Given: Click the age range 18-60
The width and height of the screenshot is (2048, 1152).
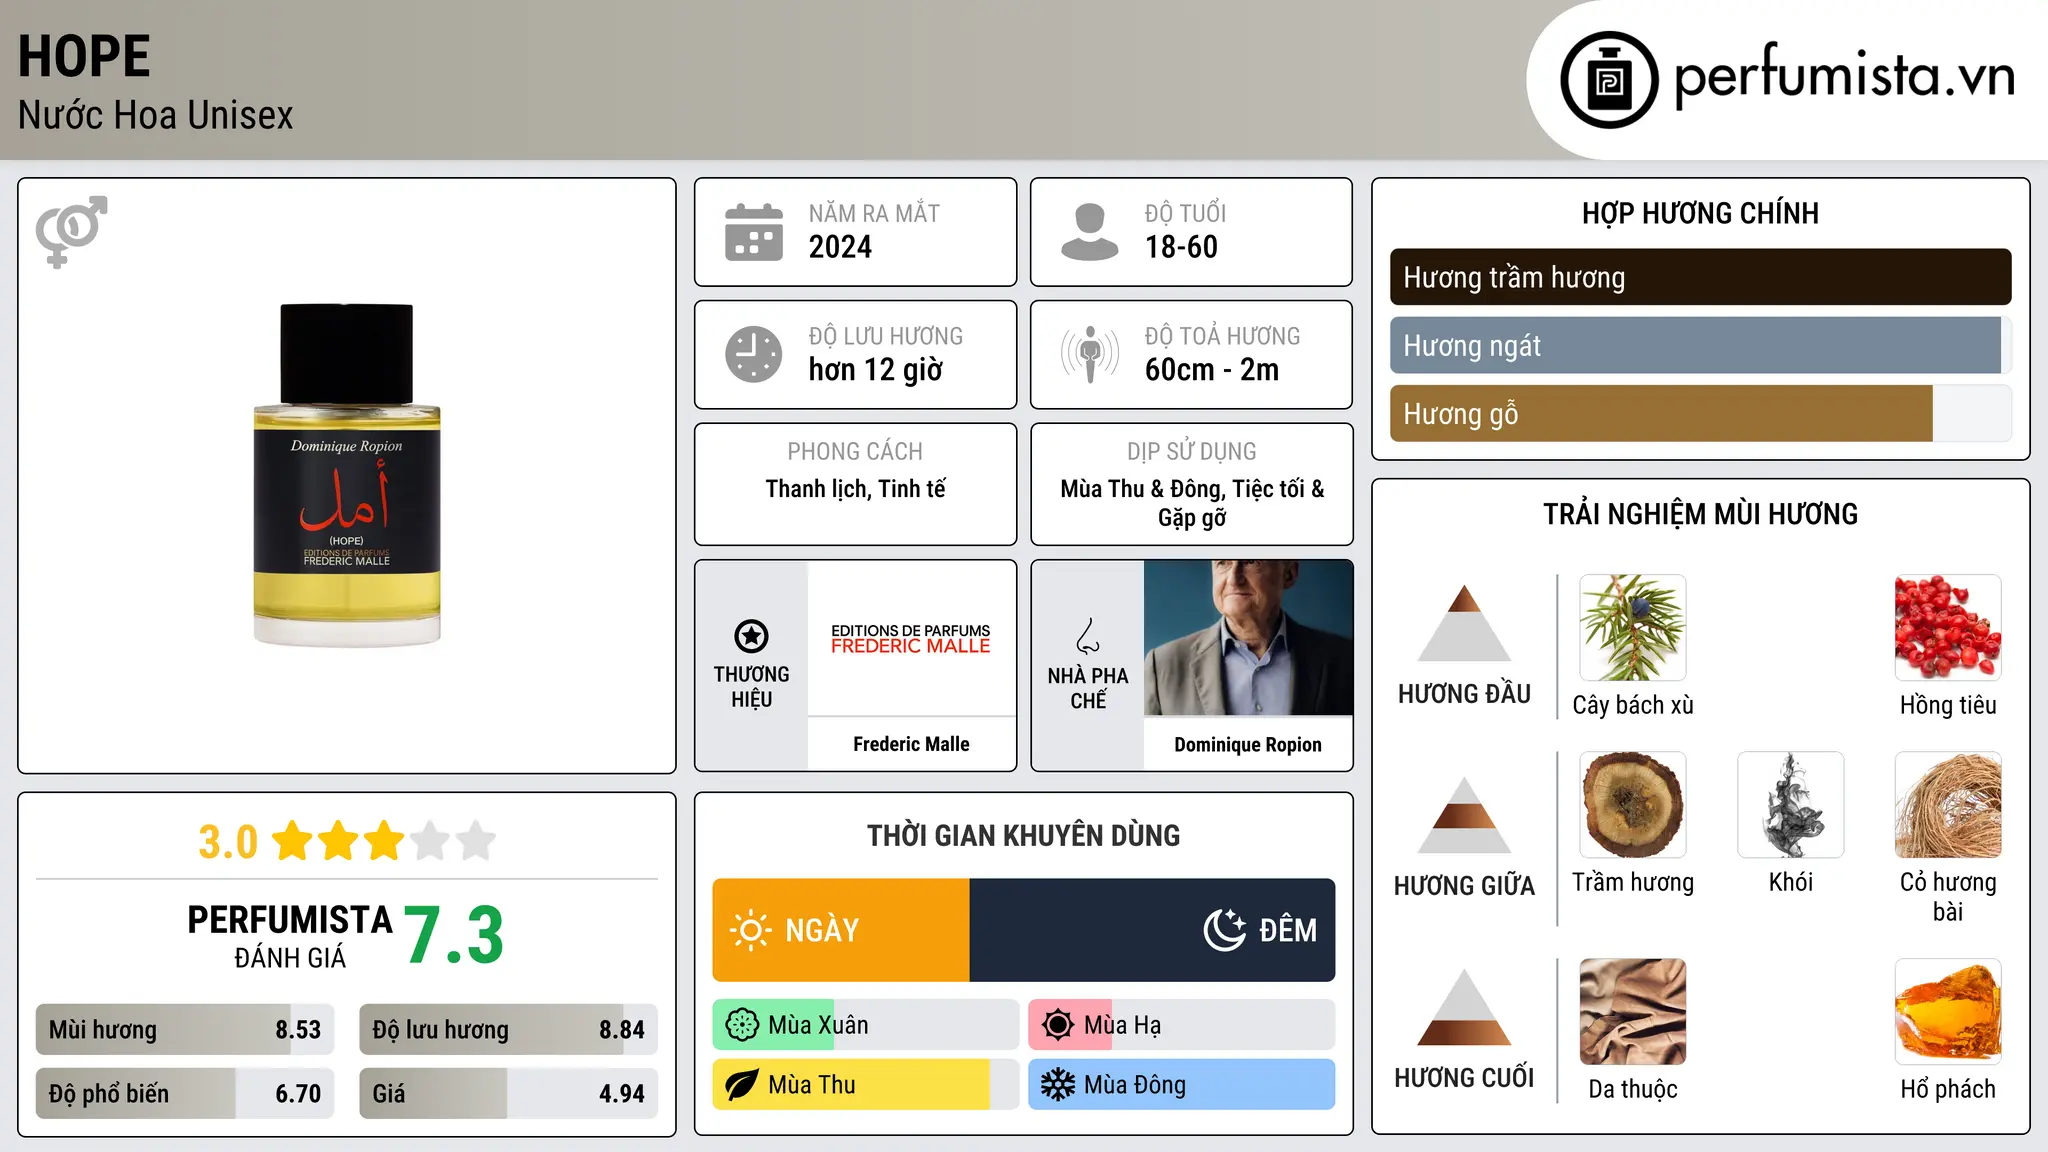Looking at the screenshot, I should (x=1181, y=247).
